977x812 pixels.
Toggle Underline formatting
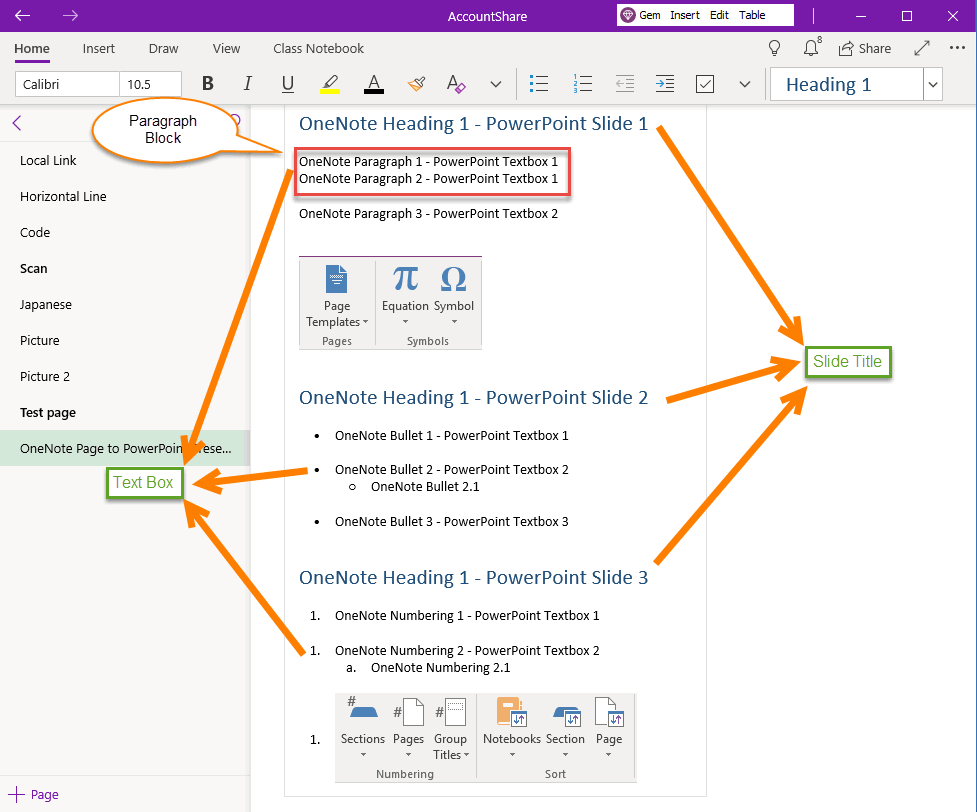point(287,84)
